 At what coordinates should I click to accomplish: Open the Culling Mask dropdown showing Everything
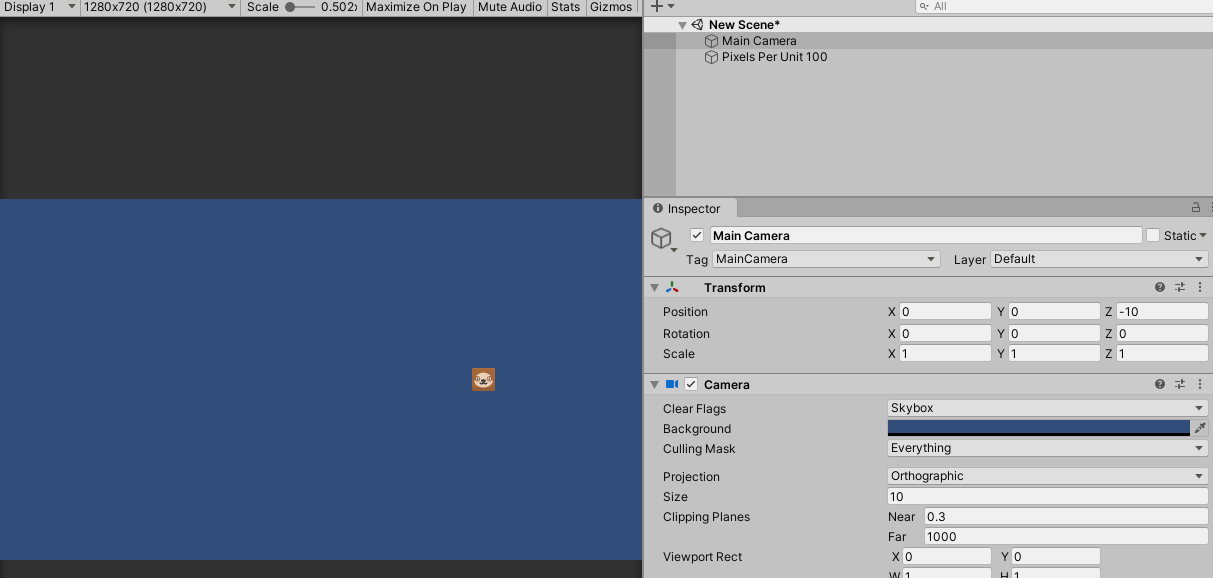click(1048, 448)
